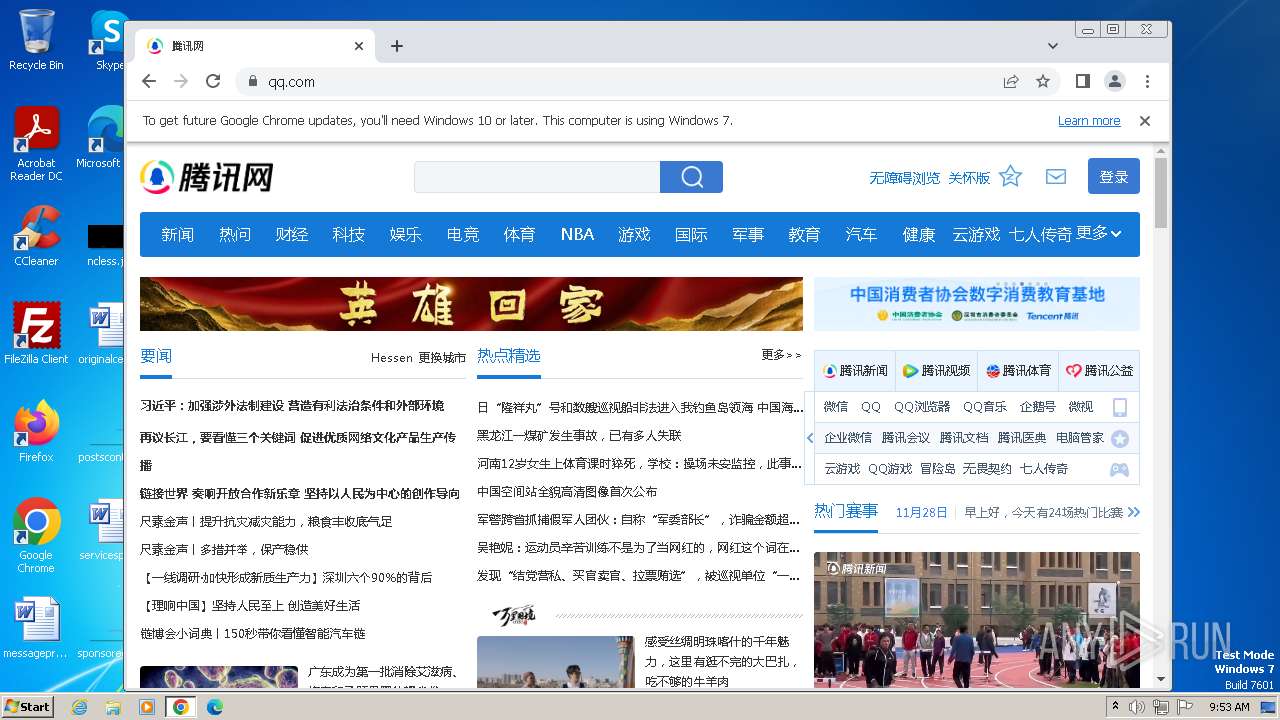Open the 汽车 nav item

pyautogui.click(x=861, y=234)
